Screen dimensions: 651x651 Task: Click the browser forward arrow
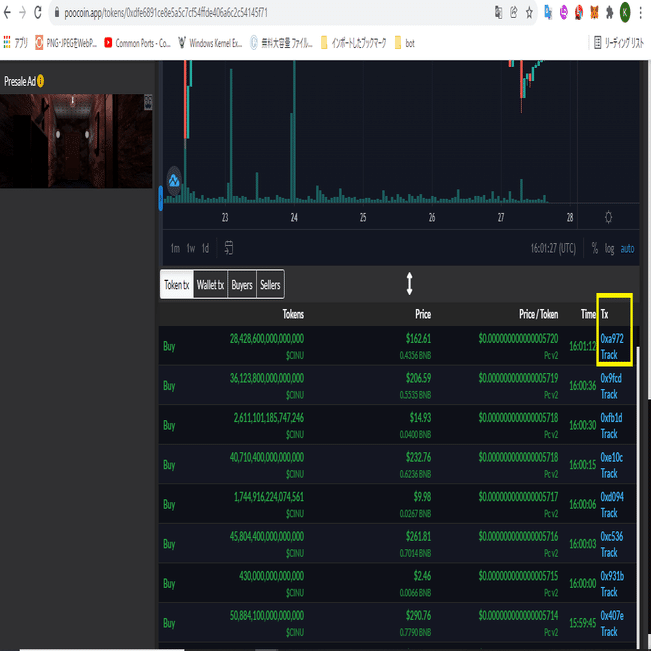(22, 13)
